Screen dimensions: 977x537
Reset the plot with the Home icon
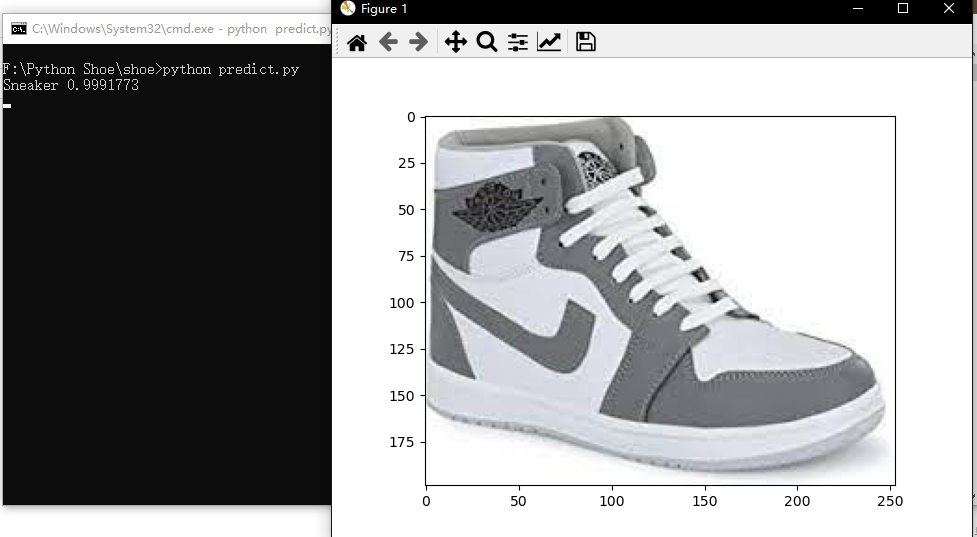click(x=357, y=42)
